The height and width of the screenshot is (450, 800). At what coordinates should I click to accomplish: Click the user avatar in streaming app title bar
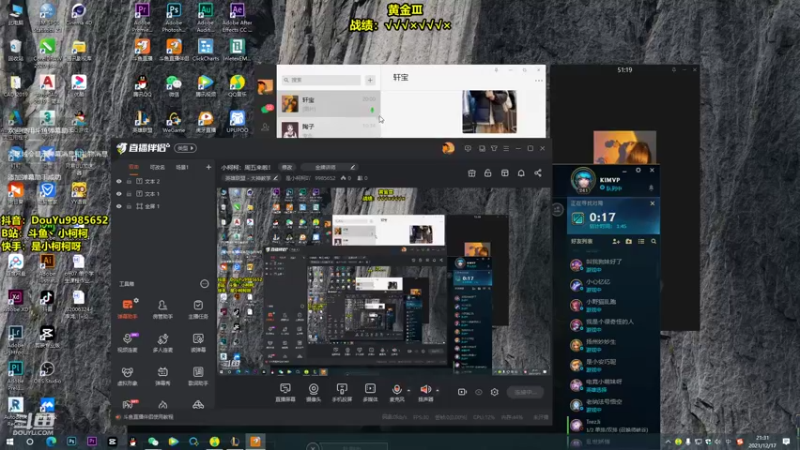[448, 148]
